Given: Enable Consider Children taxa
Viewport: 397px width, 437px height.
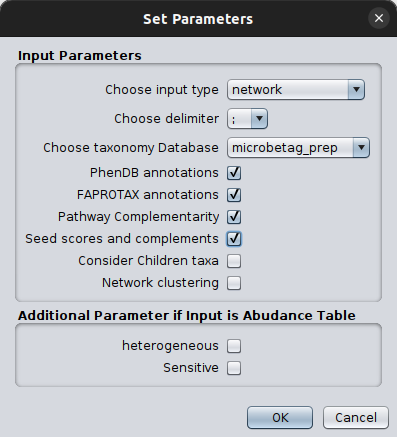Looking at the screenshot, I should tap(234, 261).
